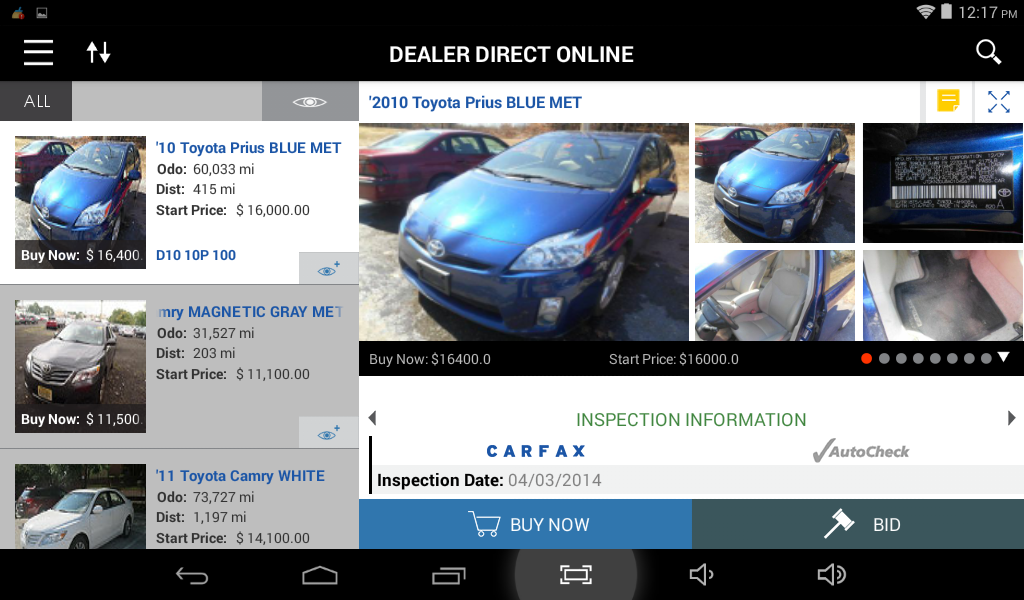1024x600 pixels.
Task: Add MAGNETIC GRAY Camry to the watchlist
Action: (328, 432)
